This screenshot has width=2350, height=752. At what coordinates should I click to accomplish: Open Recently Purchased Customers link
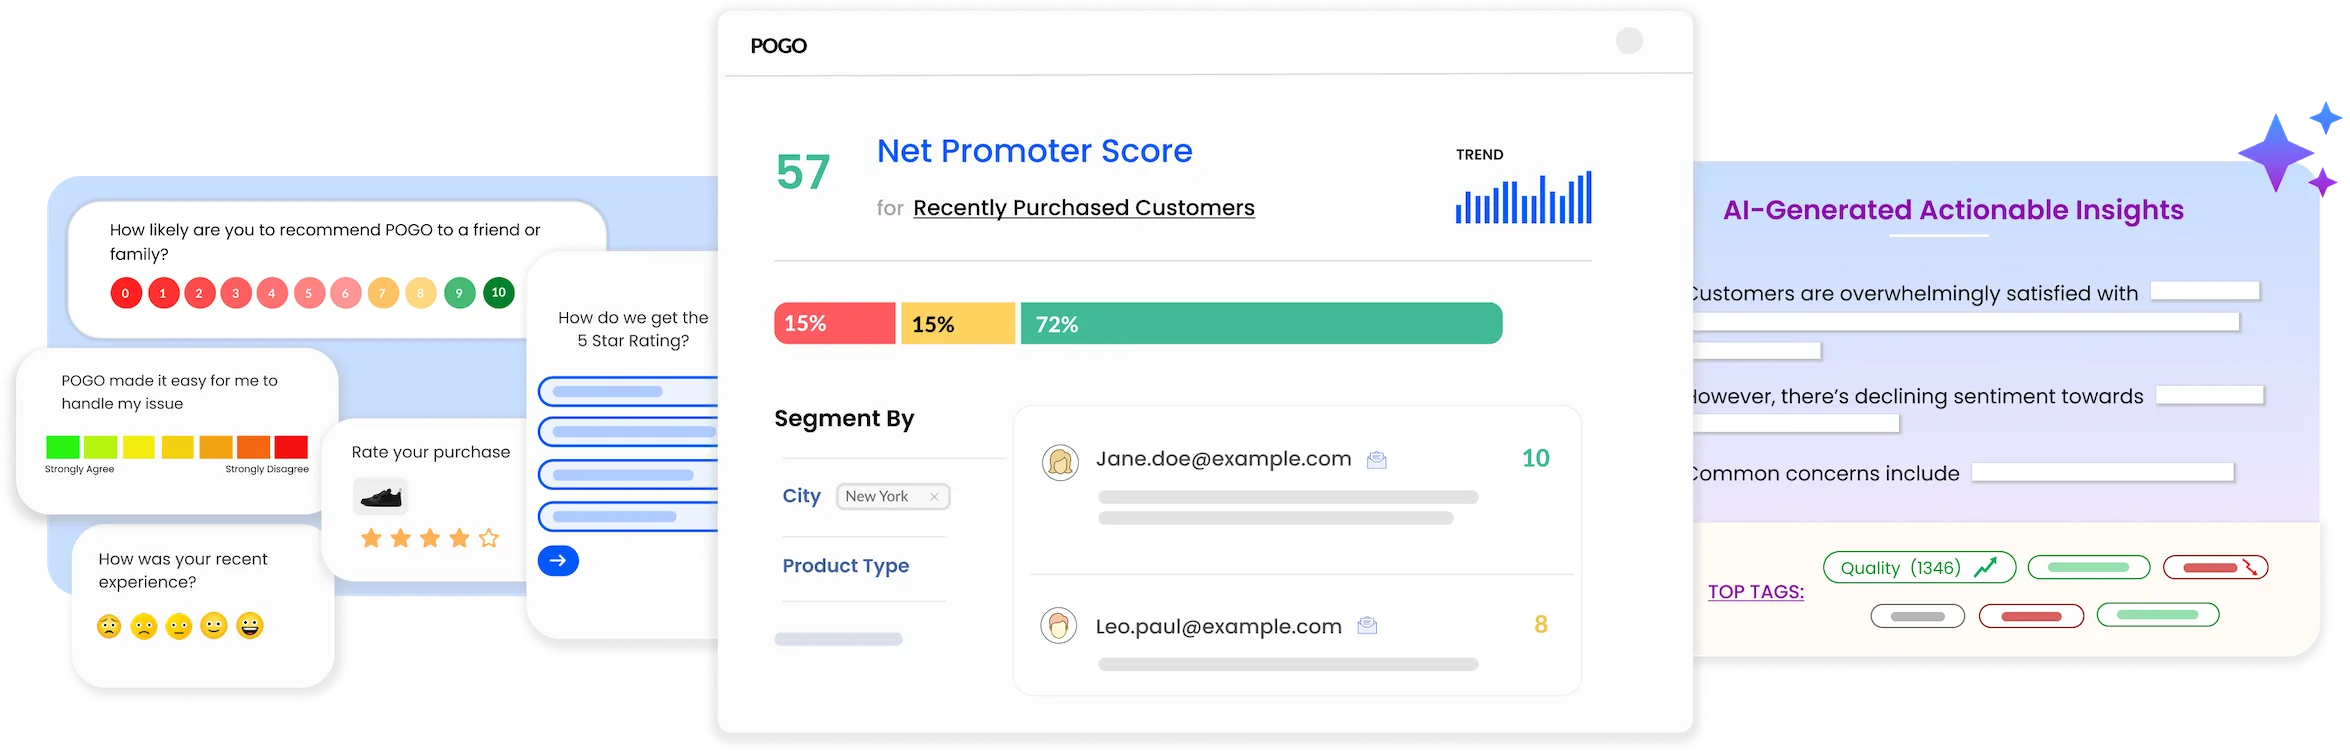tap(1084, 208)
